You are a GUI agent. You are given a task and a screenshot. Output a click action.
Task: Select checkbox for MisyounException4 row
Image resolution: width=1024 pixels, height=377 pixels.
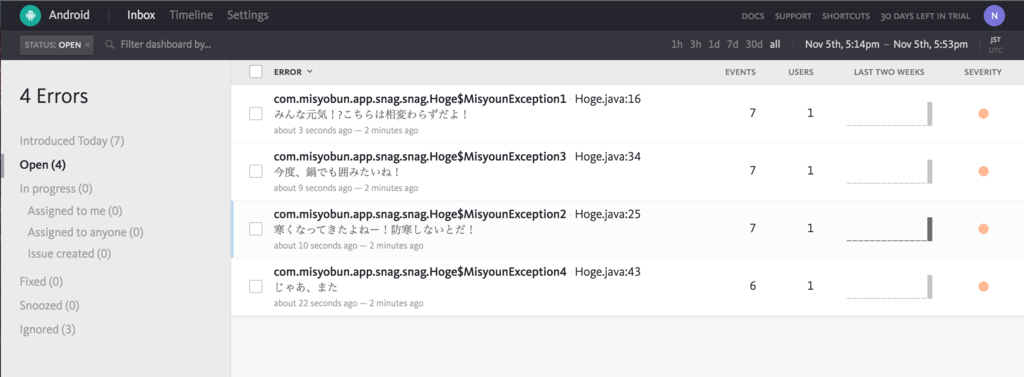[x=255, y=287]
